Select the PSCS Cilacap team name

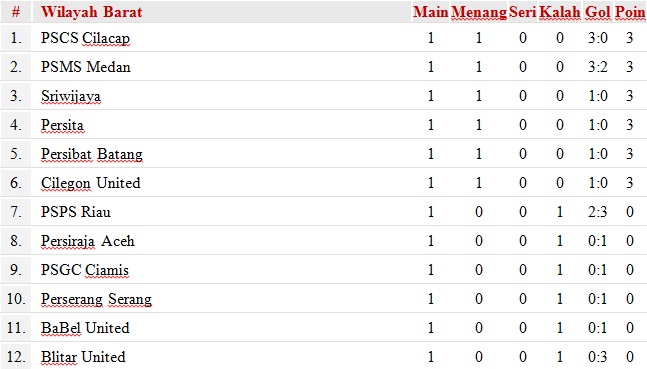(x=85, y=38)
